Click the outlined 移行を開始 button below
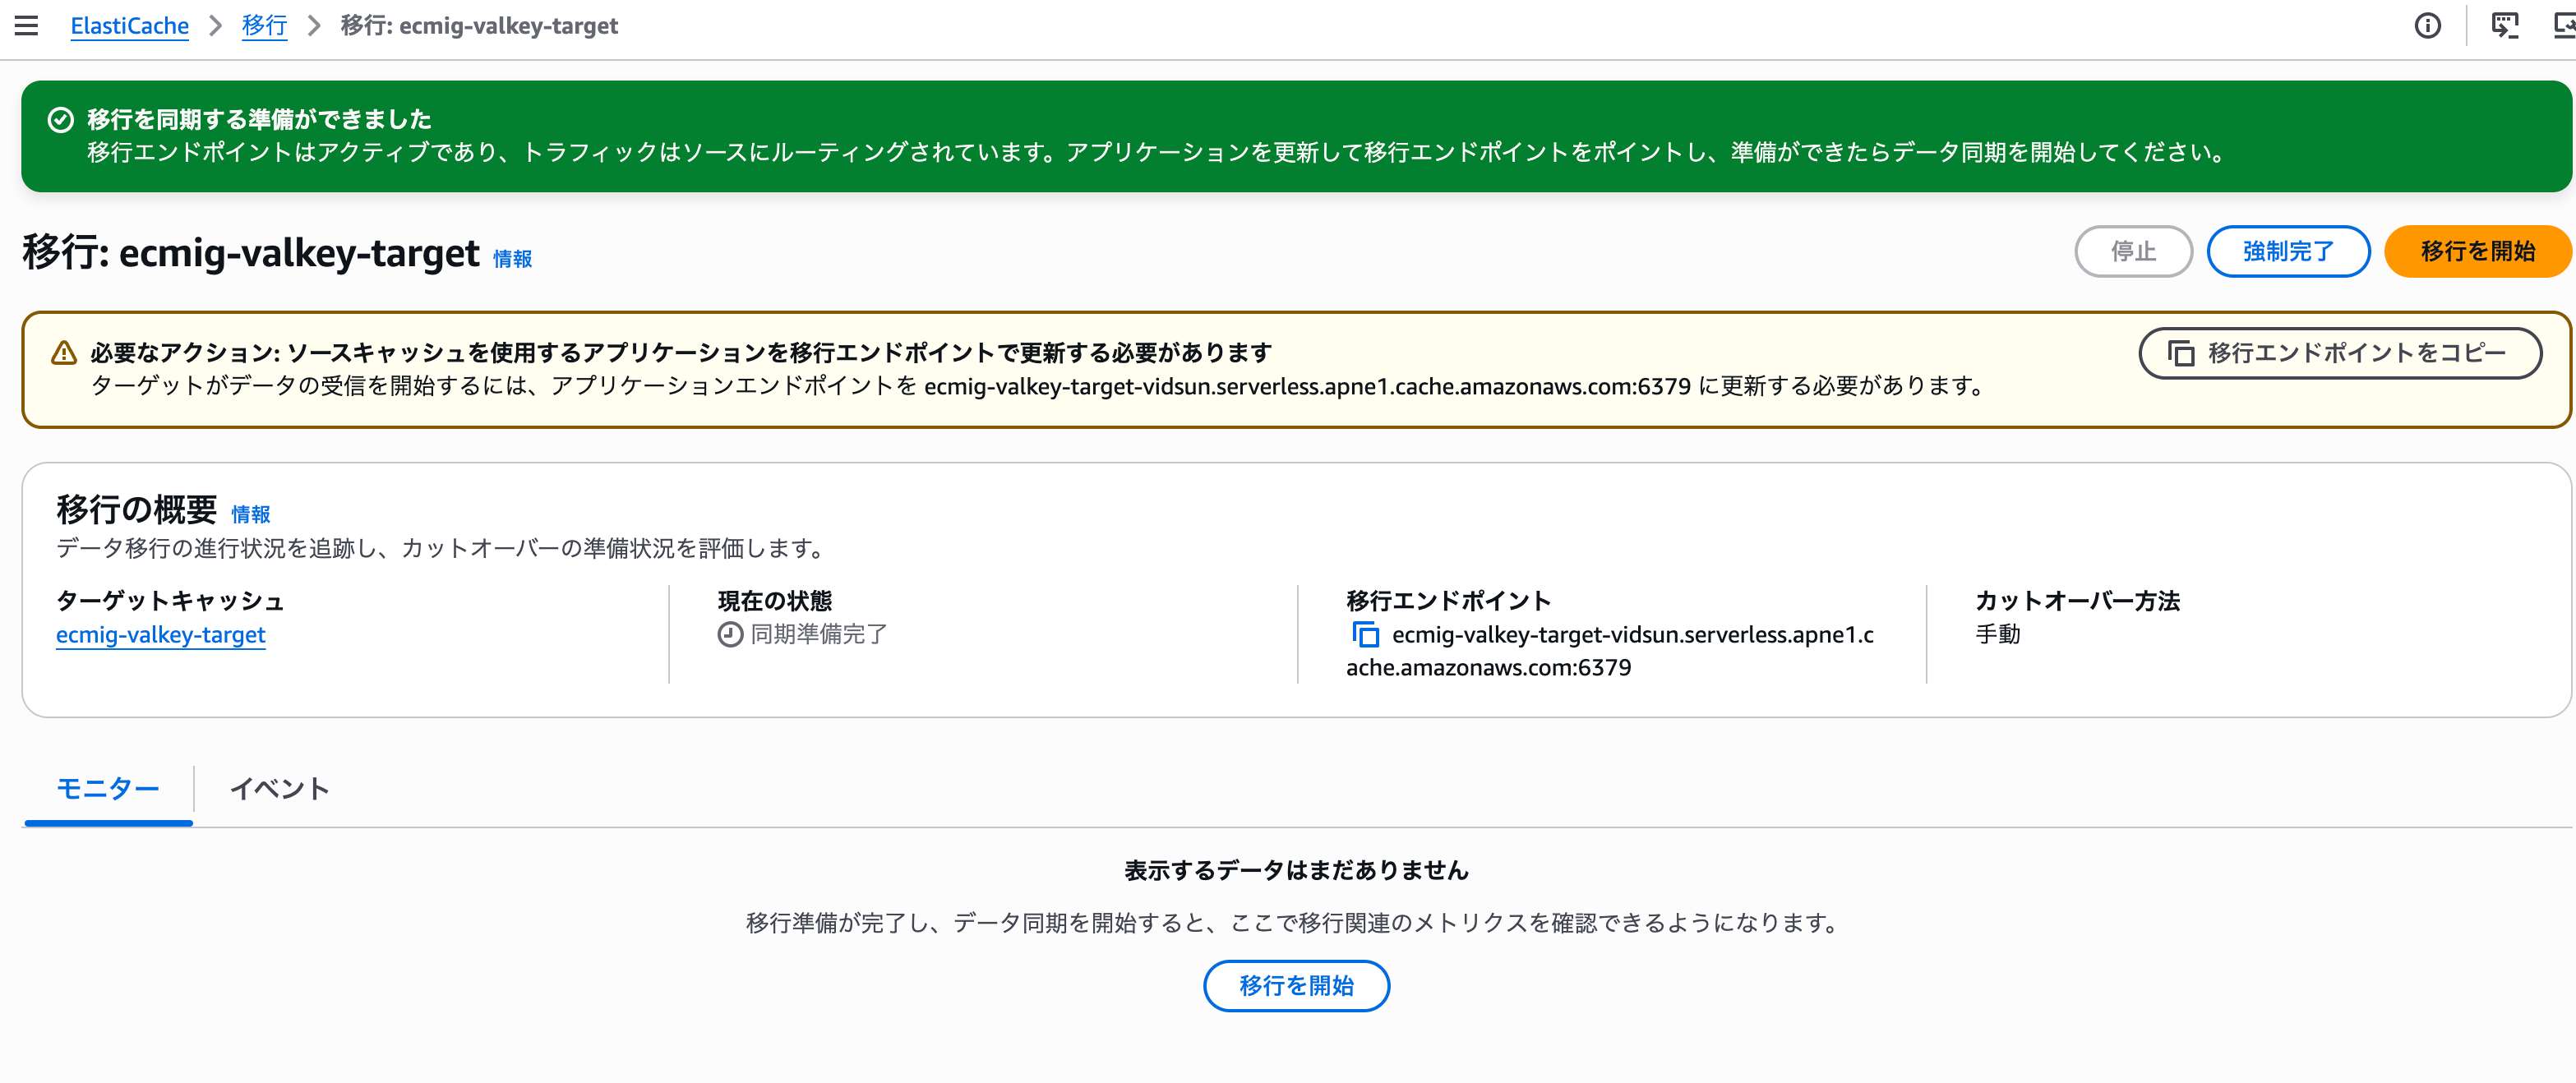2576x1083 pixels. tap(1296, 986)
